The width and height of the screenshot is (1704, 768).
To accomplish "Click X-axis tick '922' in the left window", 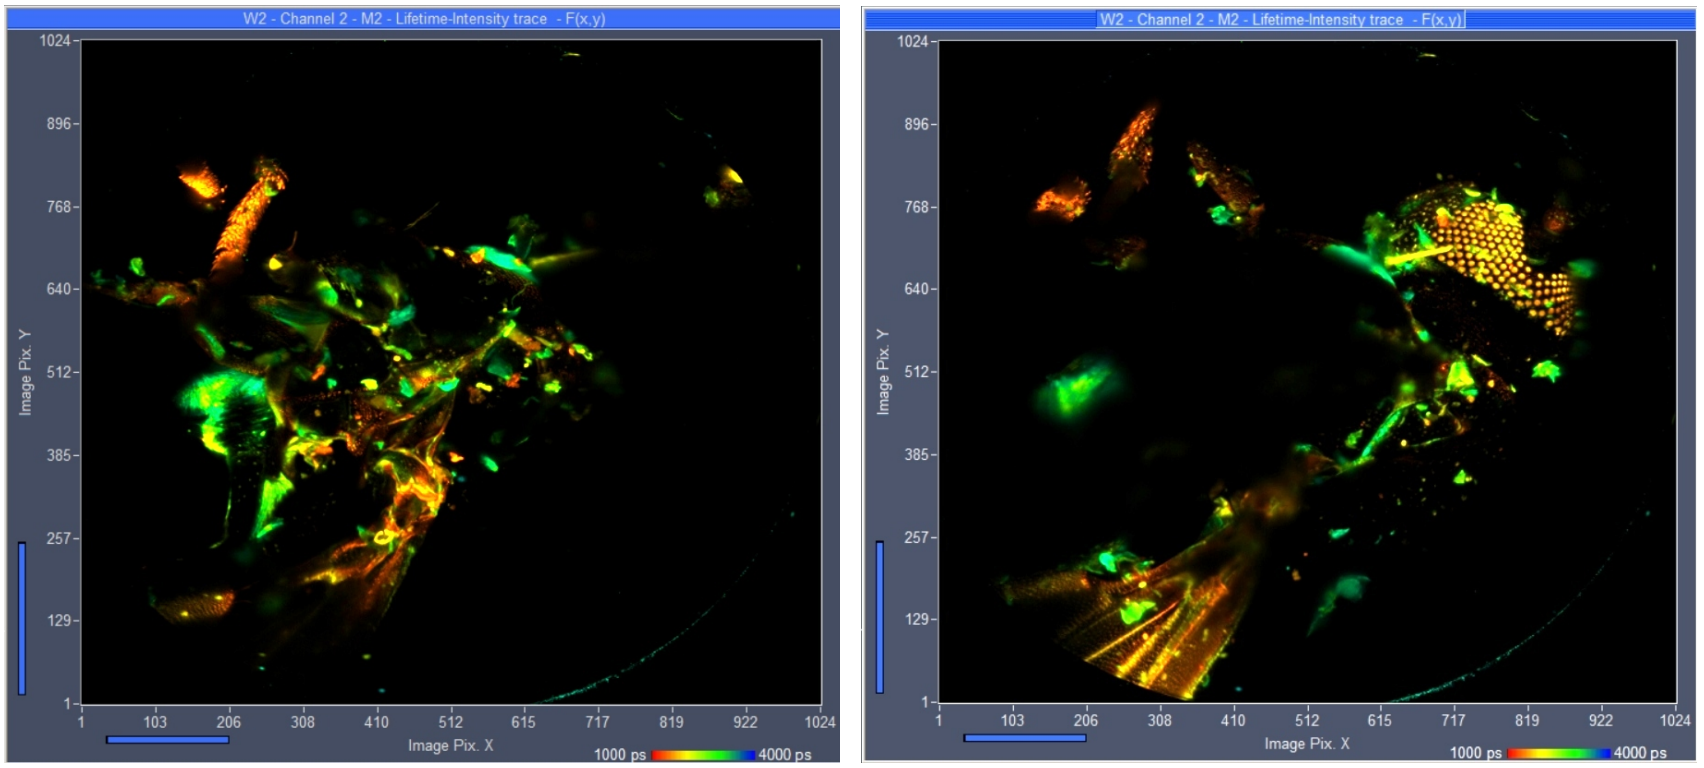I will click(745, 722).
